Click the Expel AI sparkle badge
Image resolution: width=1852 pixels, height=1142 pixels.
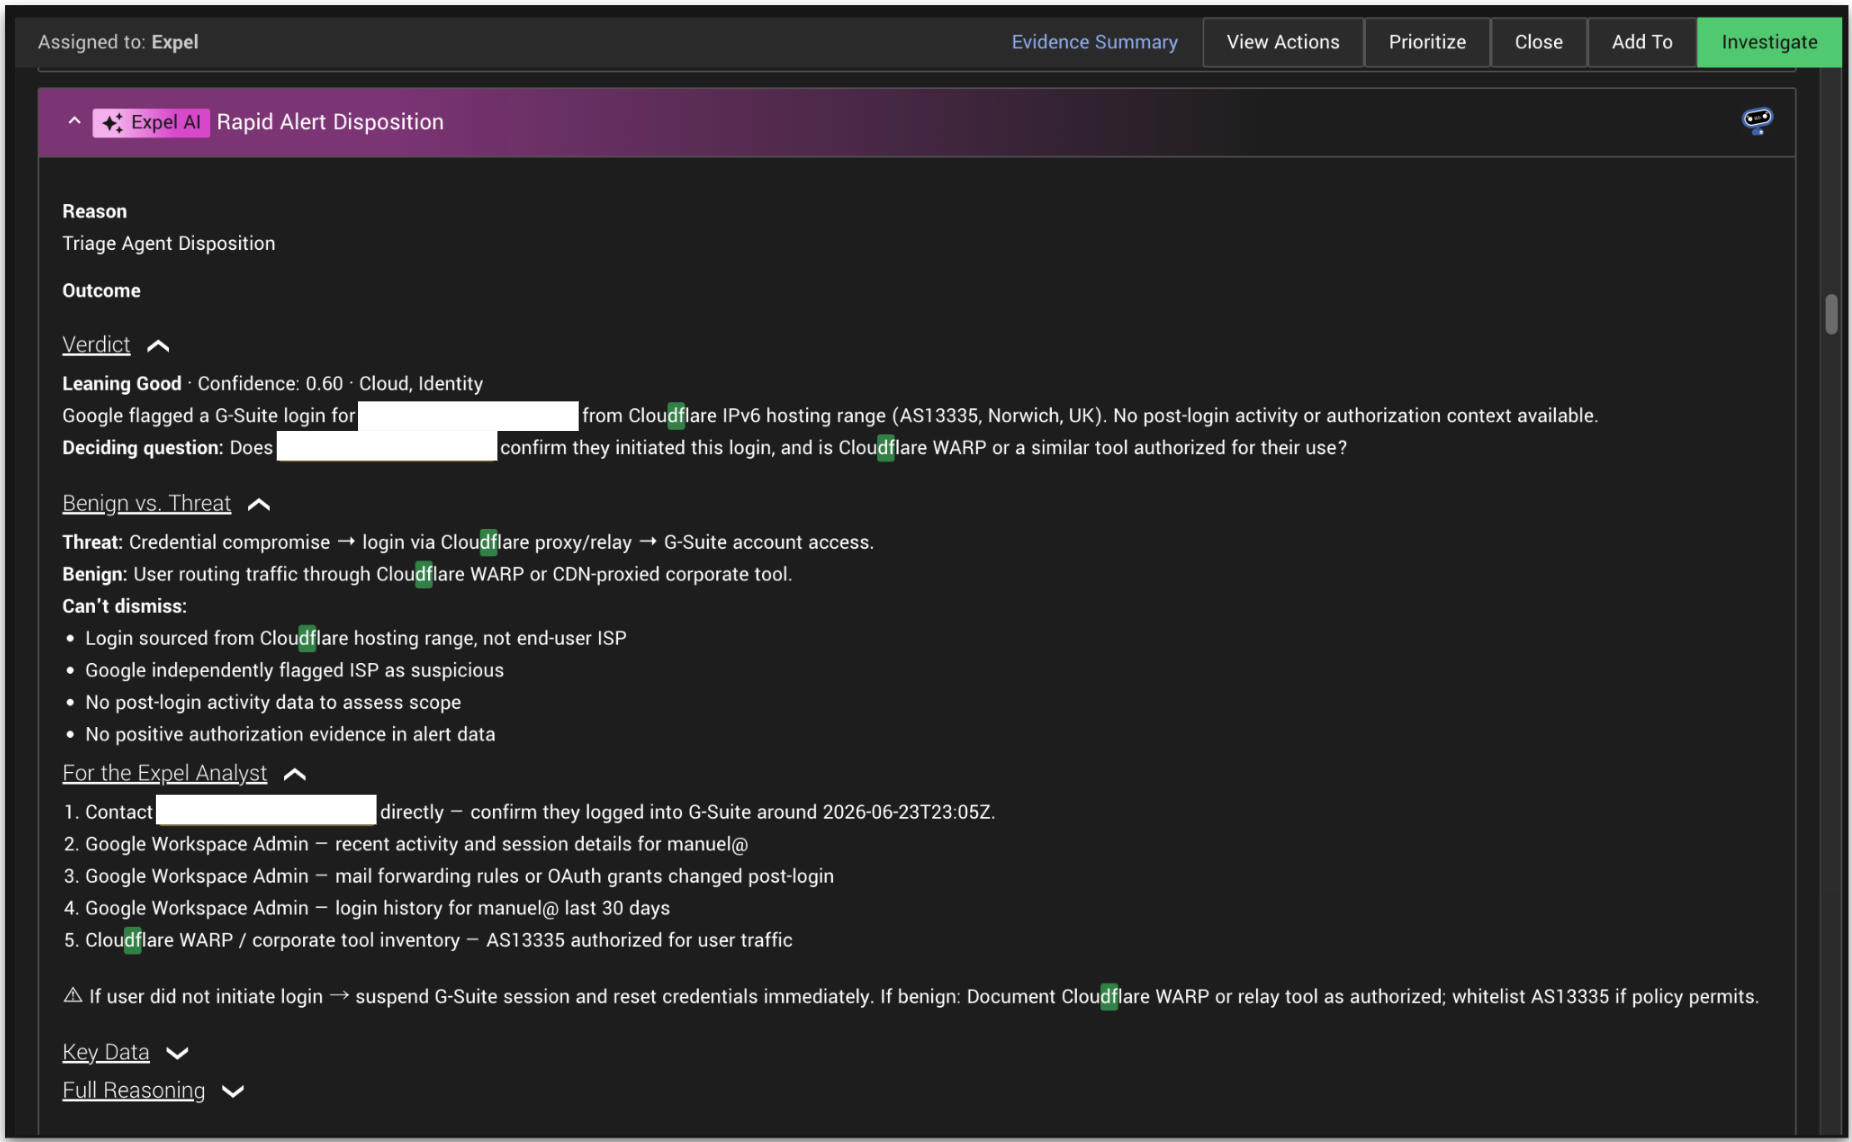[151, 122]
